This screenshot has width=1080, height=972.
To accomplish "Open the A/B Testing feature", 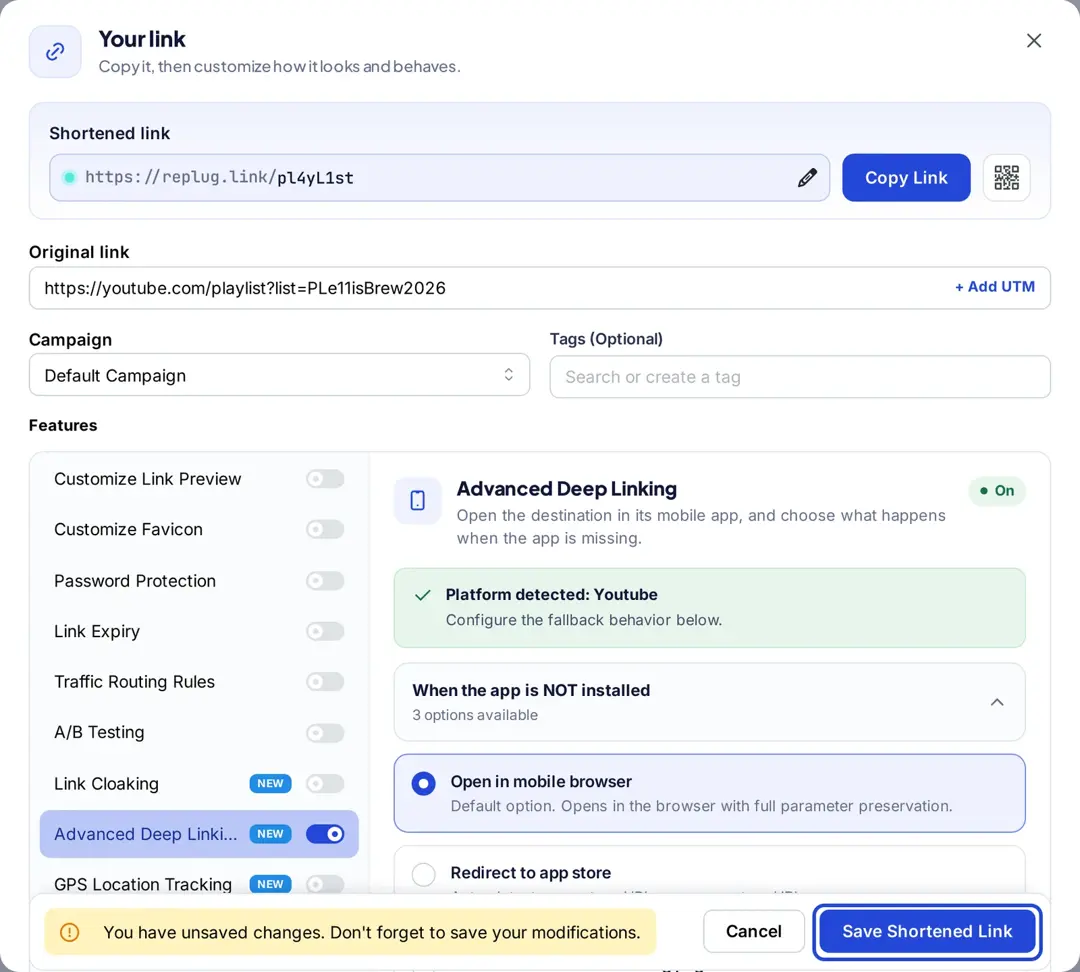I will [x=199, y=732].
